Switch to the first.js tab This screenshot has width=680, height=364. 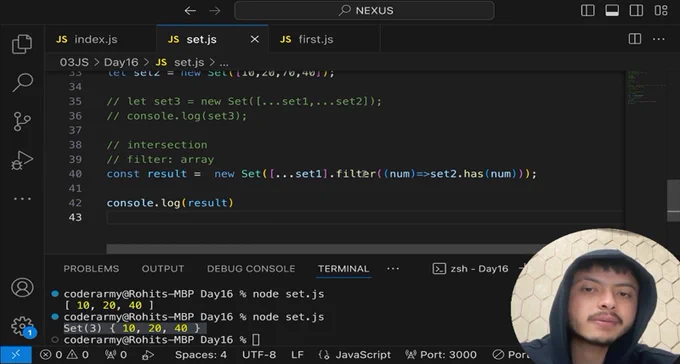[x=324, y=39]
